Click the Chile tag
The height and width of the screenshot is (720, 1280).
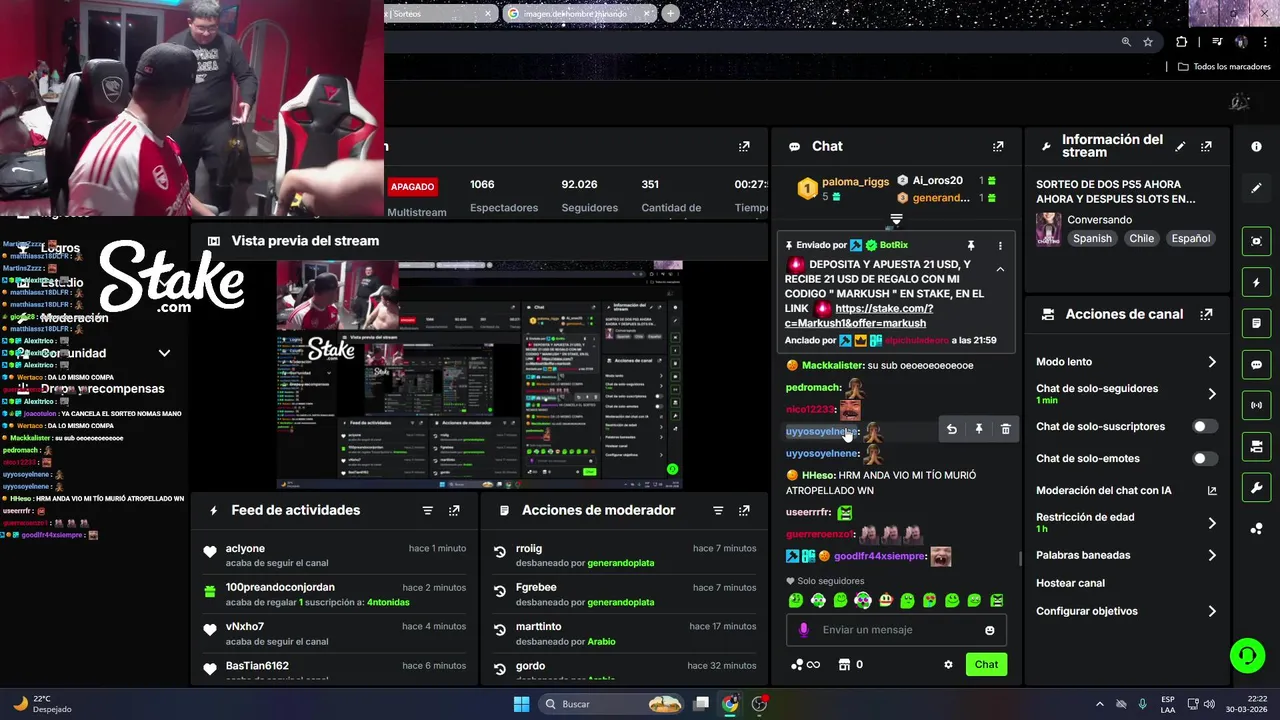click(1142, 239)
